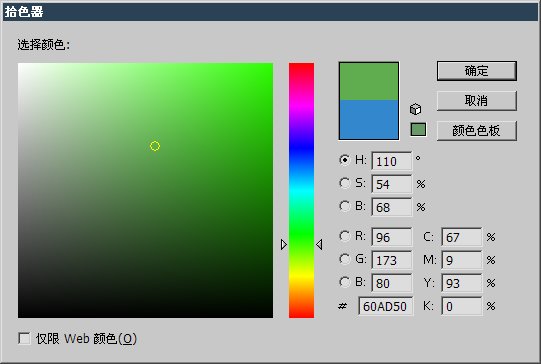
Task: Select the B brightness radio button
Action: tap(344, 206)
